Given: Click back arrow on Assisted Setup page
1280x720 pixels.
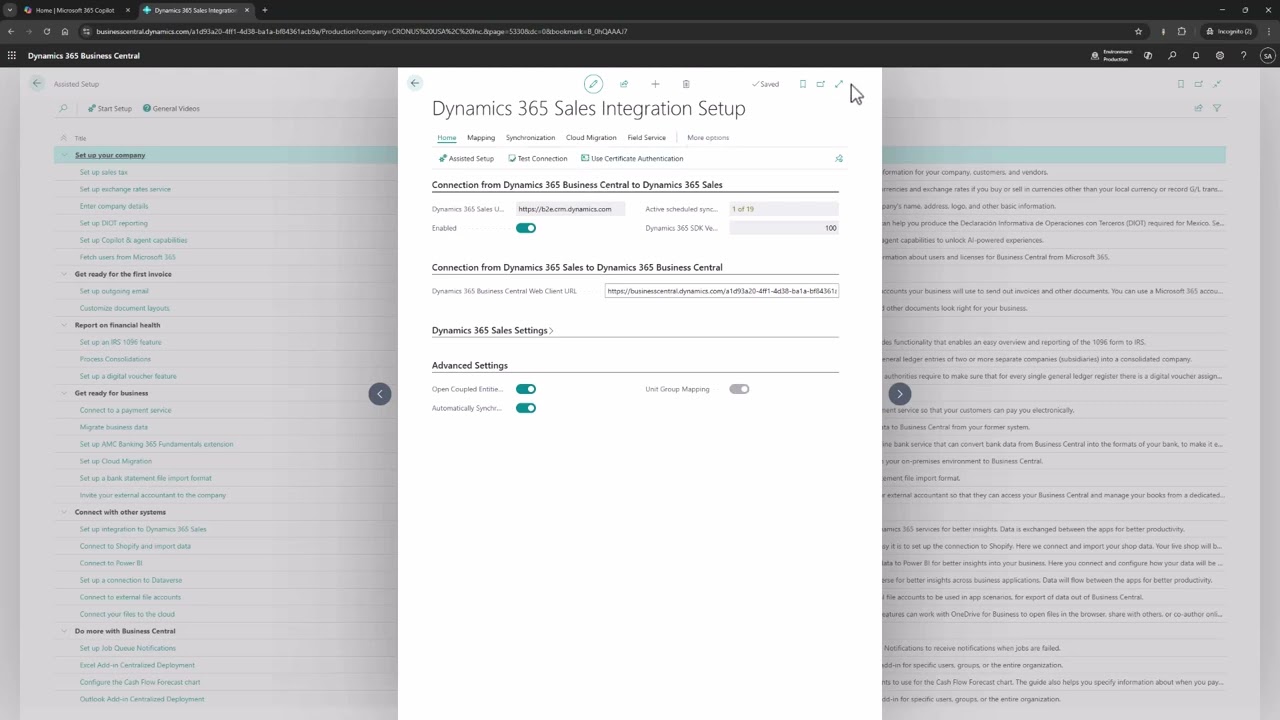Looking at the screenshot, I should (x=37, y=83).
